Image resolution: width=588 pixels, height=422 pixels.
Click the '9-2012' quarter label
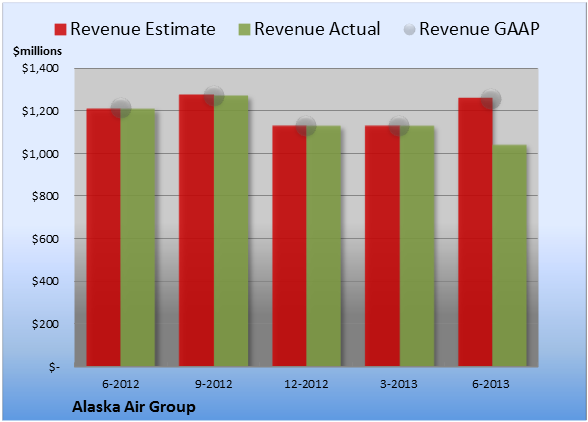[214, 384]
